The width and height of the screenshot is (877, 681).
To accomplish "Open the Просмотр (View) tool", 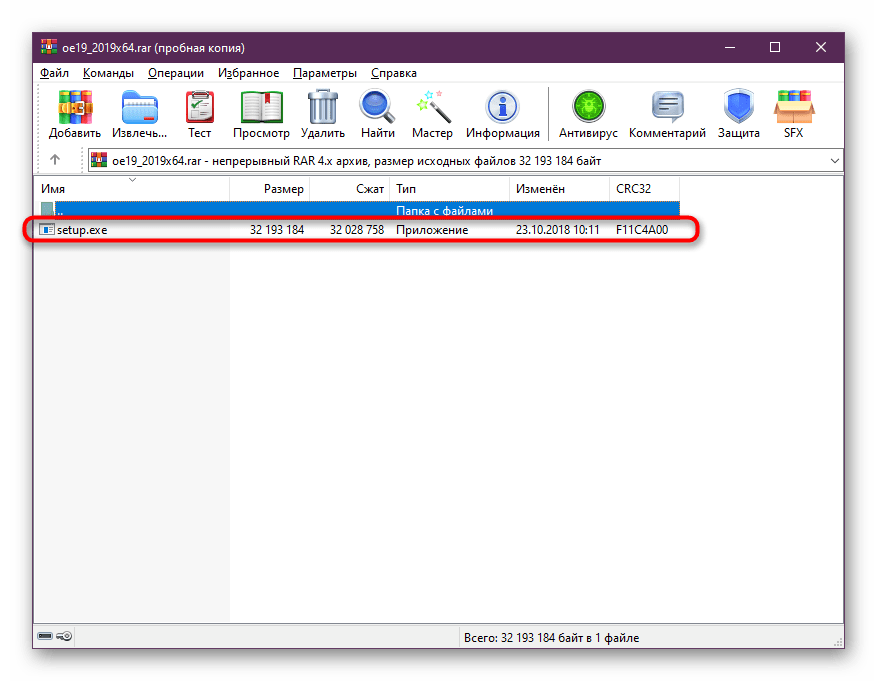I will point(261,113).
